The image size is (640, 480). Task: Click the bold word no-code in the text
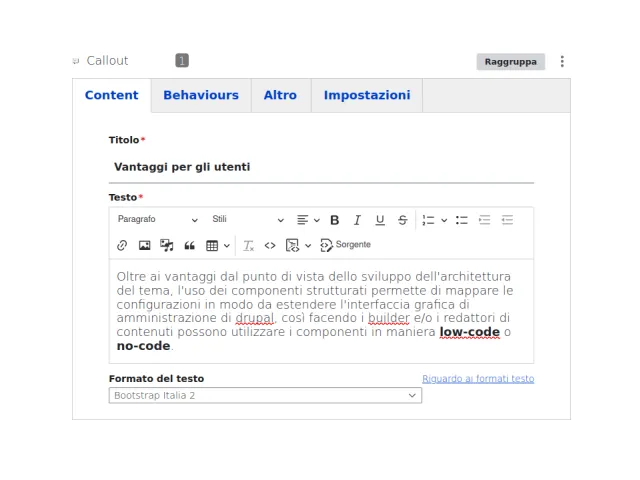143,346
